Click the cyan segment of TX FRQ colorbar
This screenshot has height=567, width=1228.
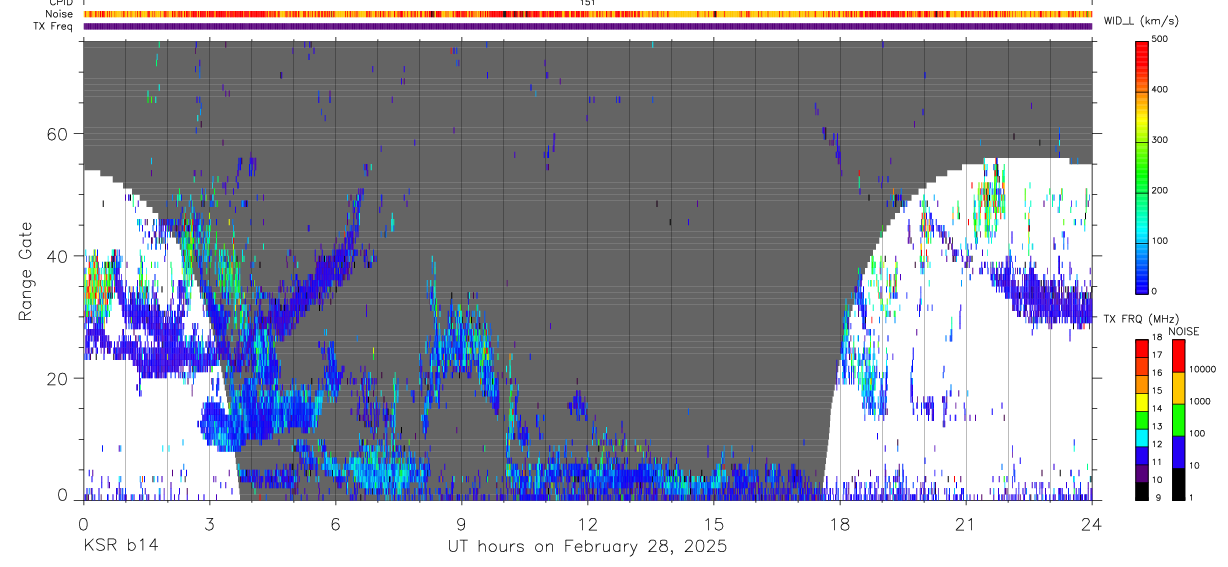[x=1141, y=438]
